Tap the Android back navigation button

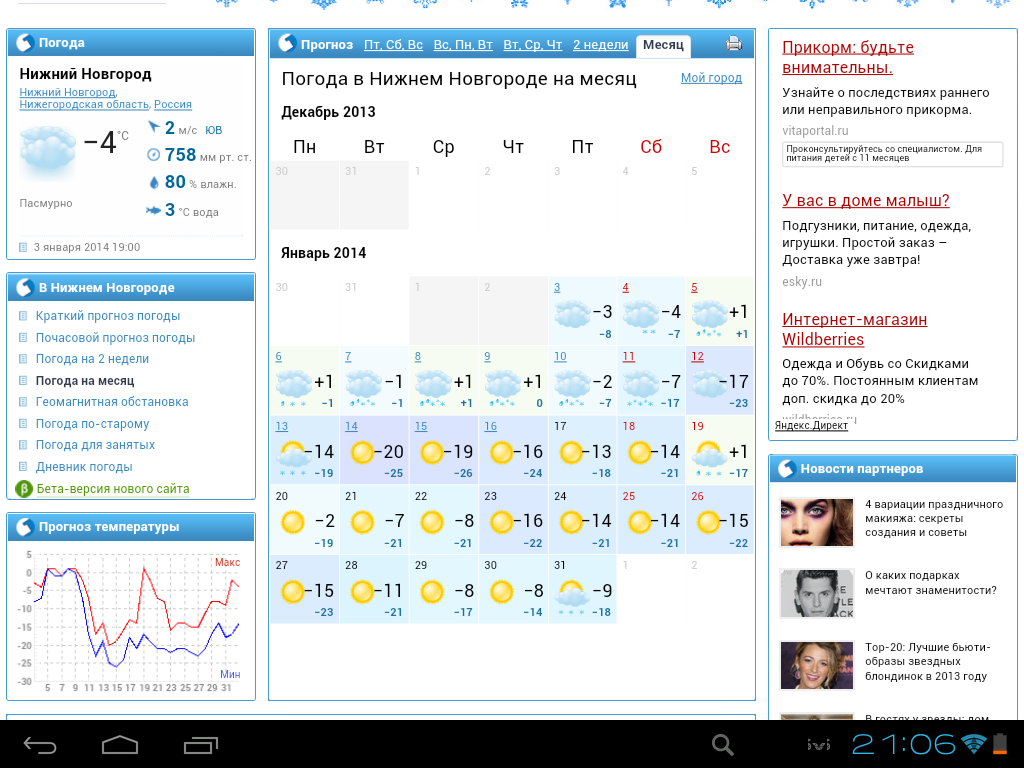40,745
